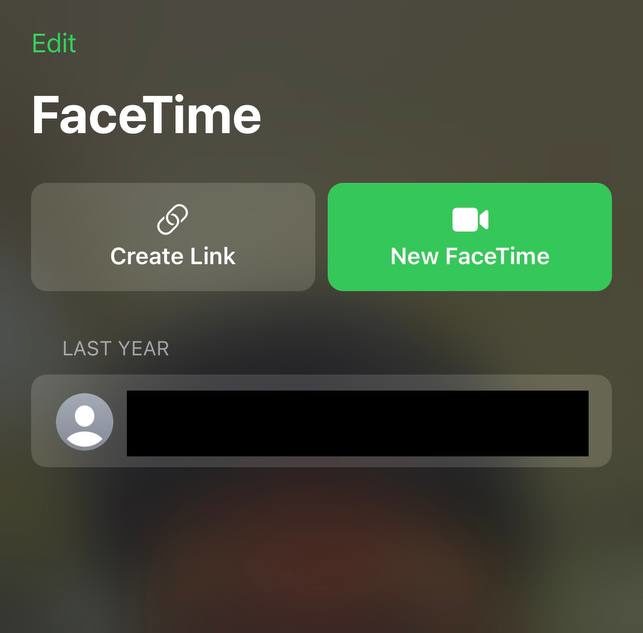Click the white video camera icon
This screenshot has width=643, height=633.
(x=470, y=220)
